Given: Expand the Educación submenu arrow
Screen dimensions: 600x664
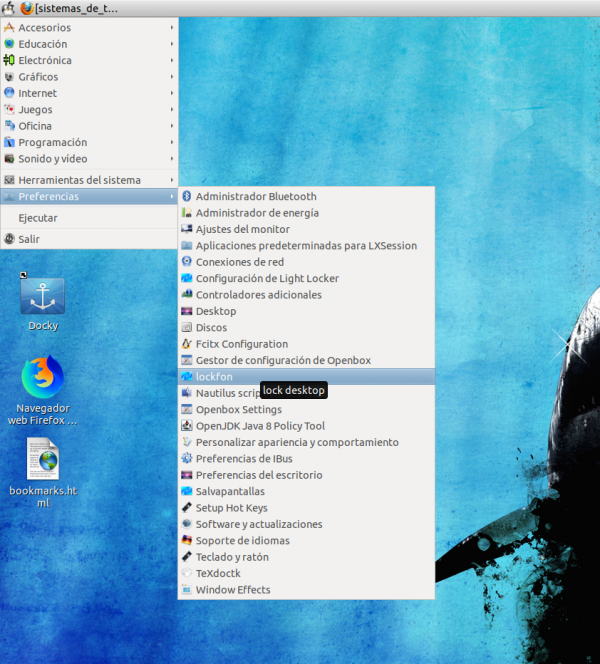Looking at the screenshot, I should pyautogui.click(x=172, y=44).
